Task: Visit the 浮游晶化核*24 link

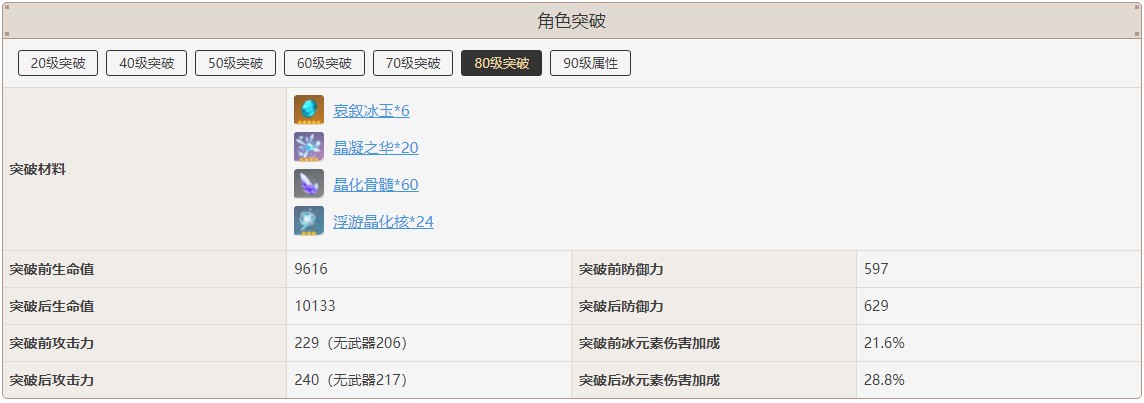Action: point(383,222)
